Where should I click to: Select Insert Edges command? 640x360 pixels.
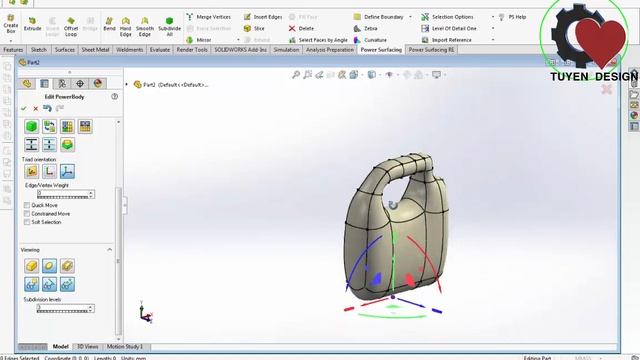click(x=263, y=17)
